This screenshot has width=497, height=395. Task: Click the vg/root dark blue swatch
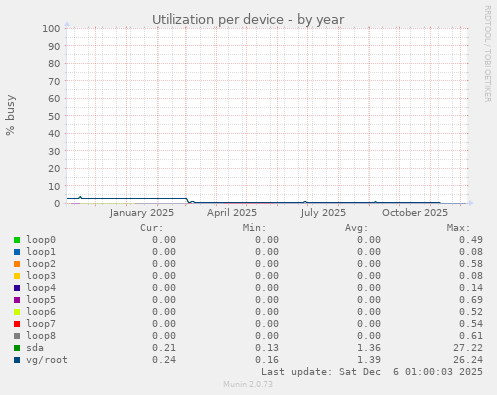pyautogui.click(x=17, y=360)
